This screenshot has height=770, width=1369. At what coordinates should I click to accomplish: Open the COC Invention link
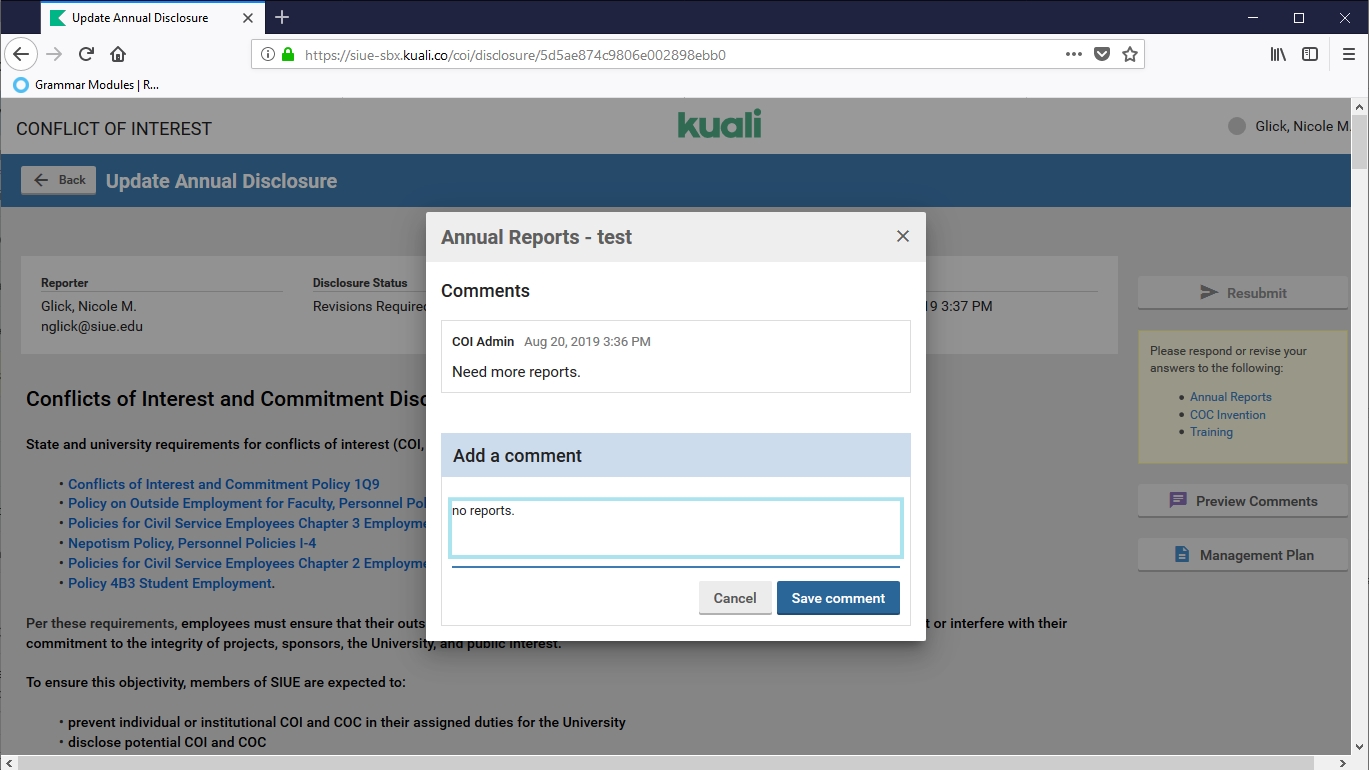click(x=1227, y=415)
